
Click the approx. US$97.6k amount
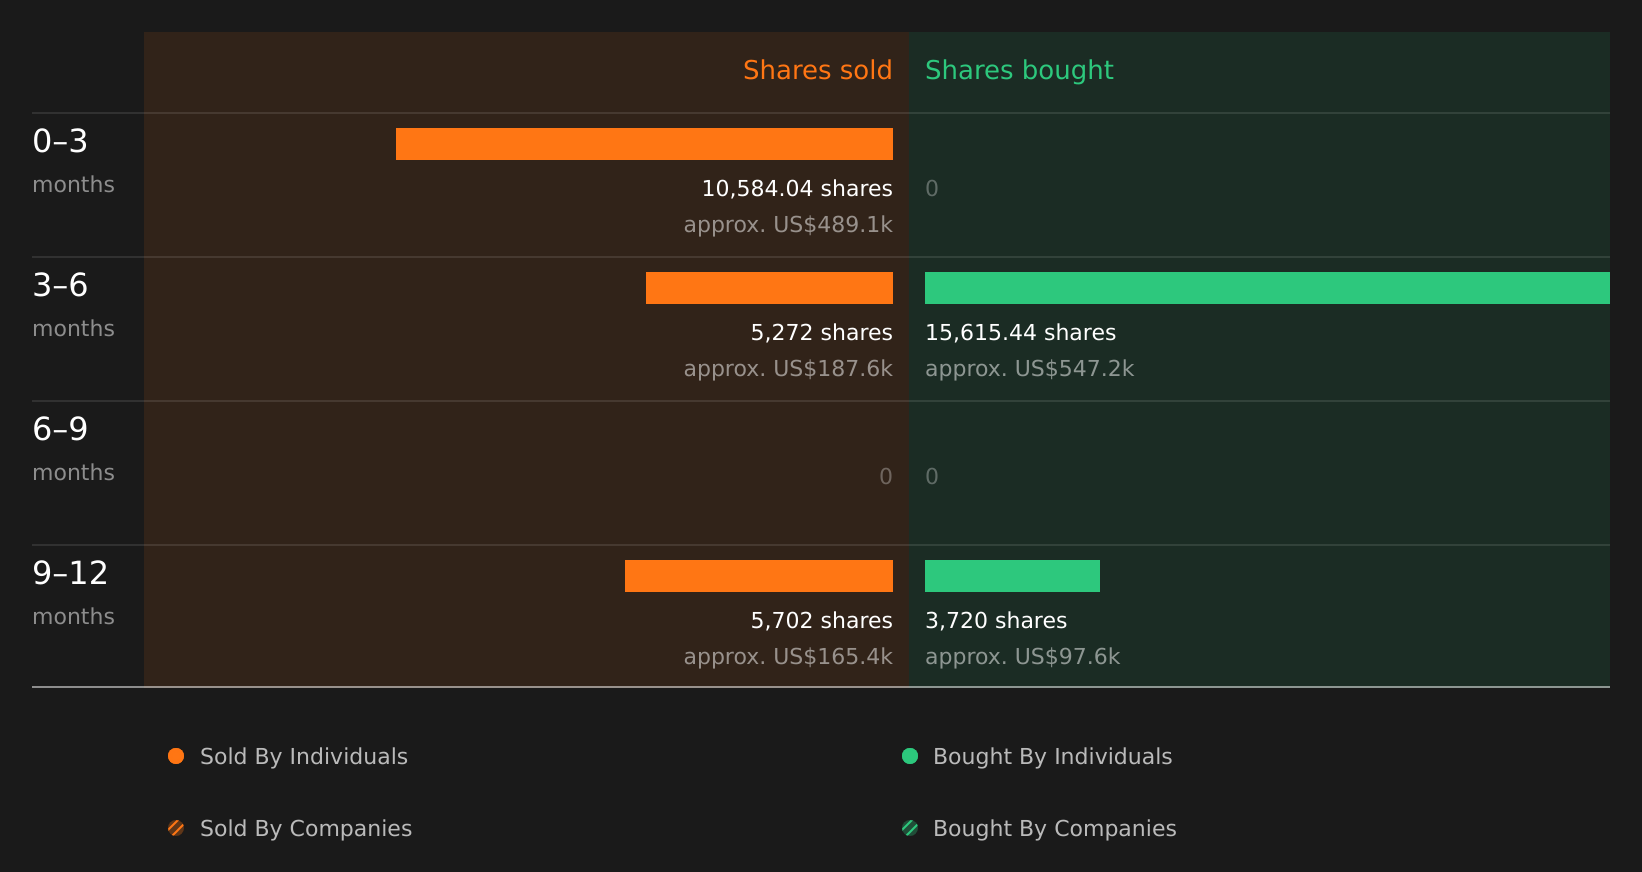pyautogui.click(x=1022, y=656)
